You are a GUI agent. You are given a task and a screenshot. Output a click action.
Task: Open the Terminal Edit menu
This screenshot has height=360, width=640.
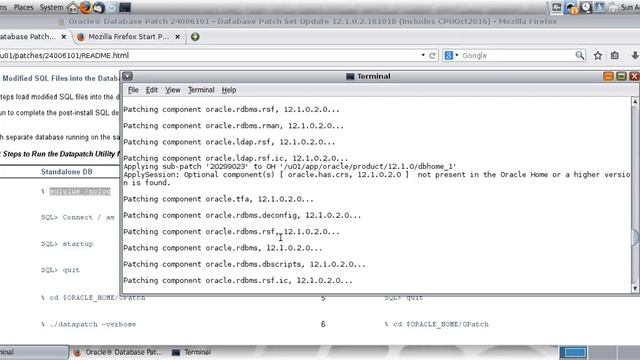(x=152, y=90)
